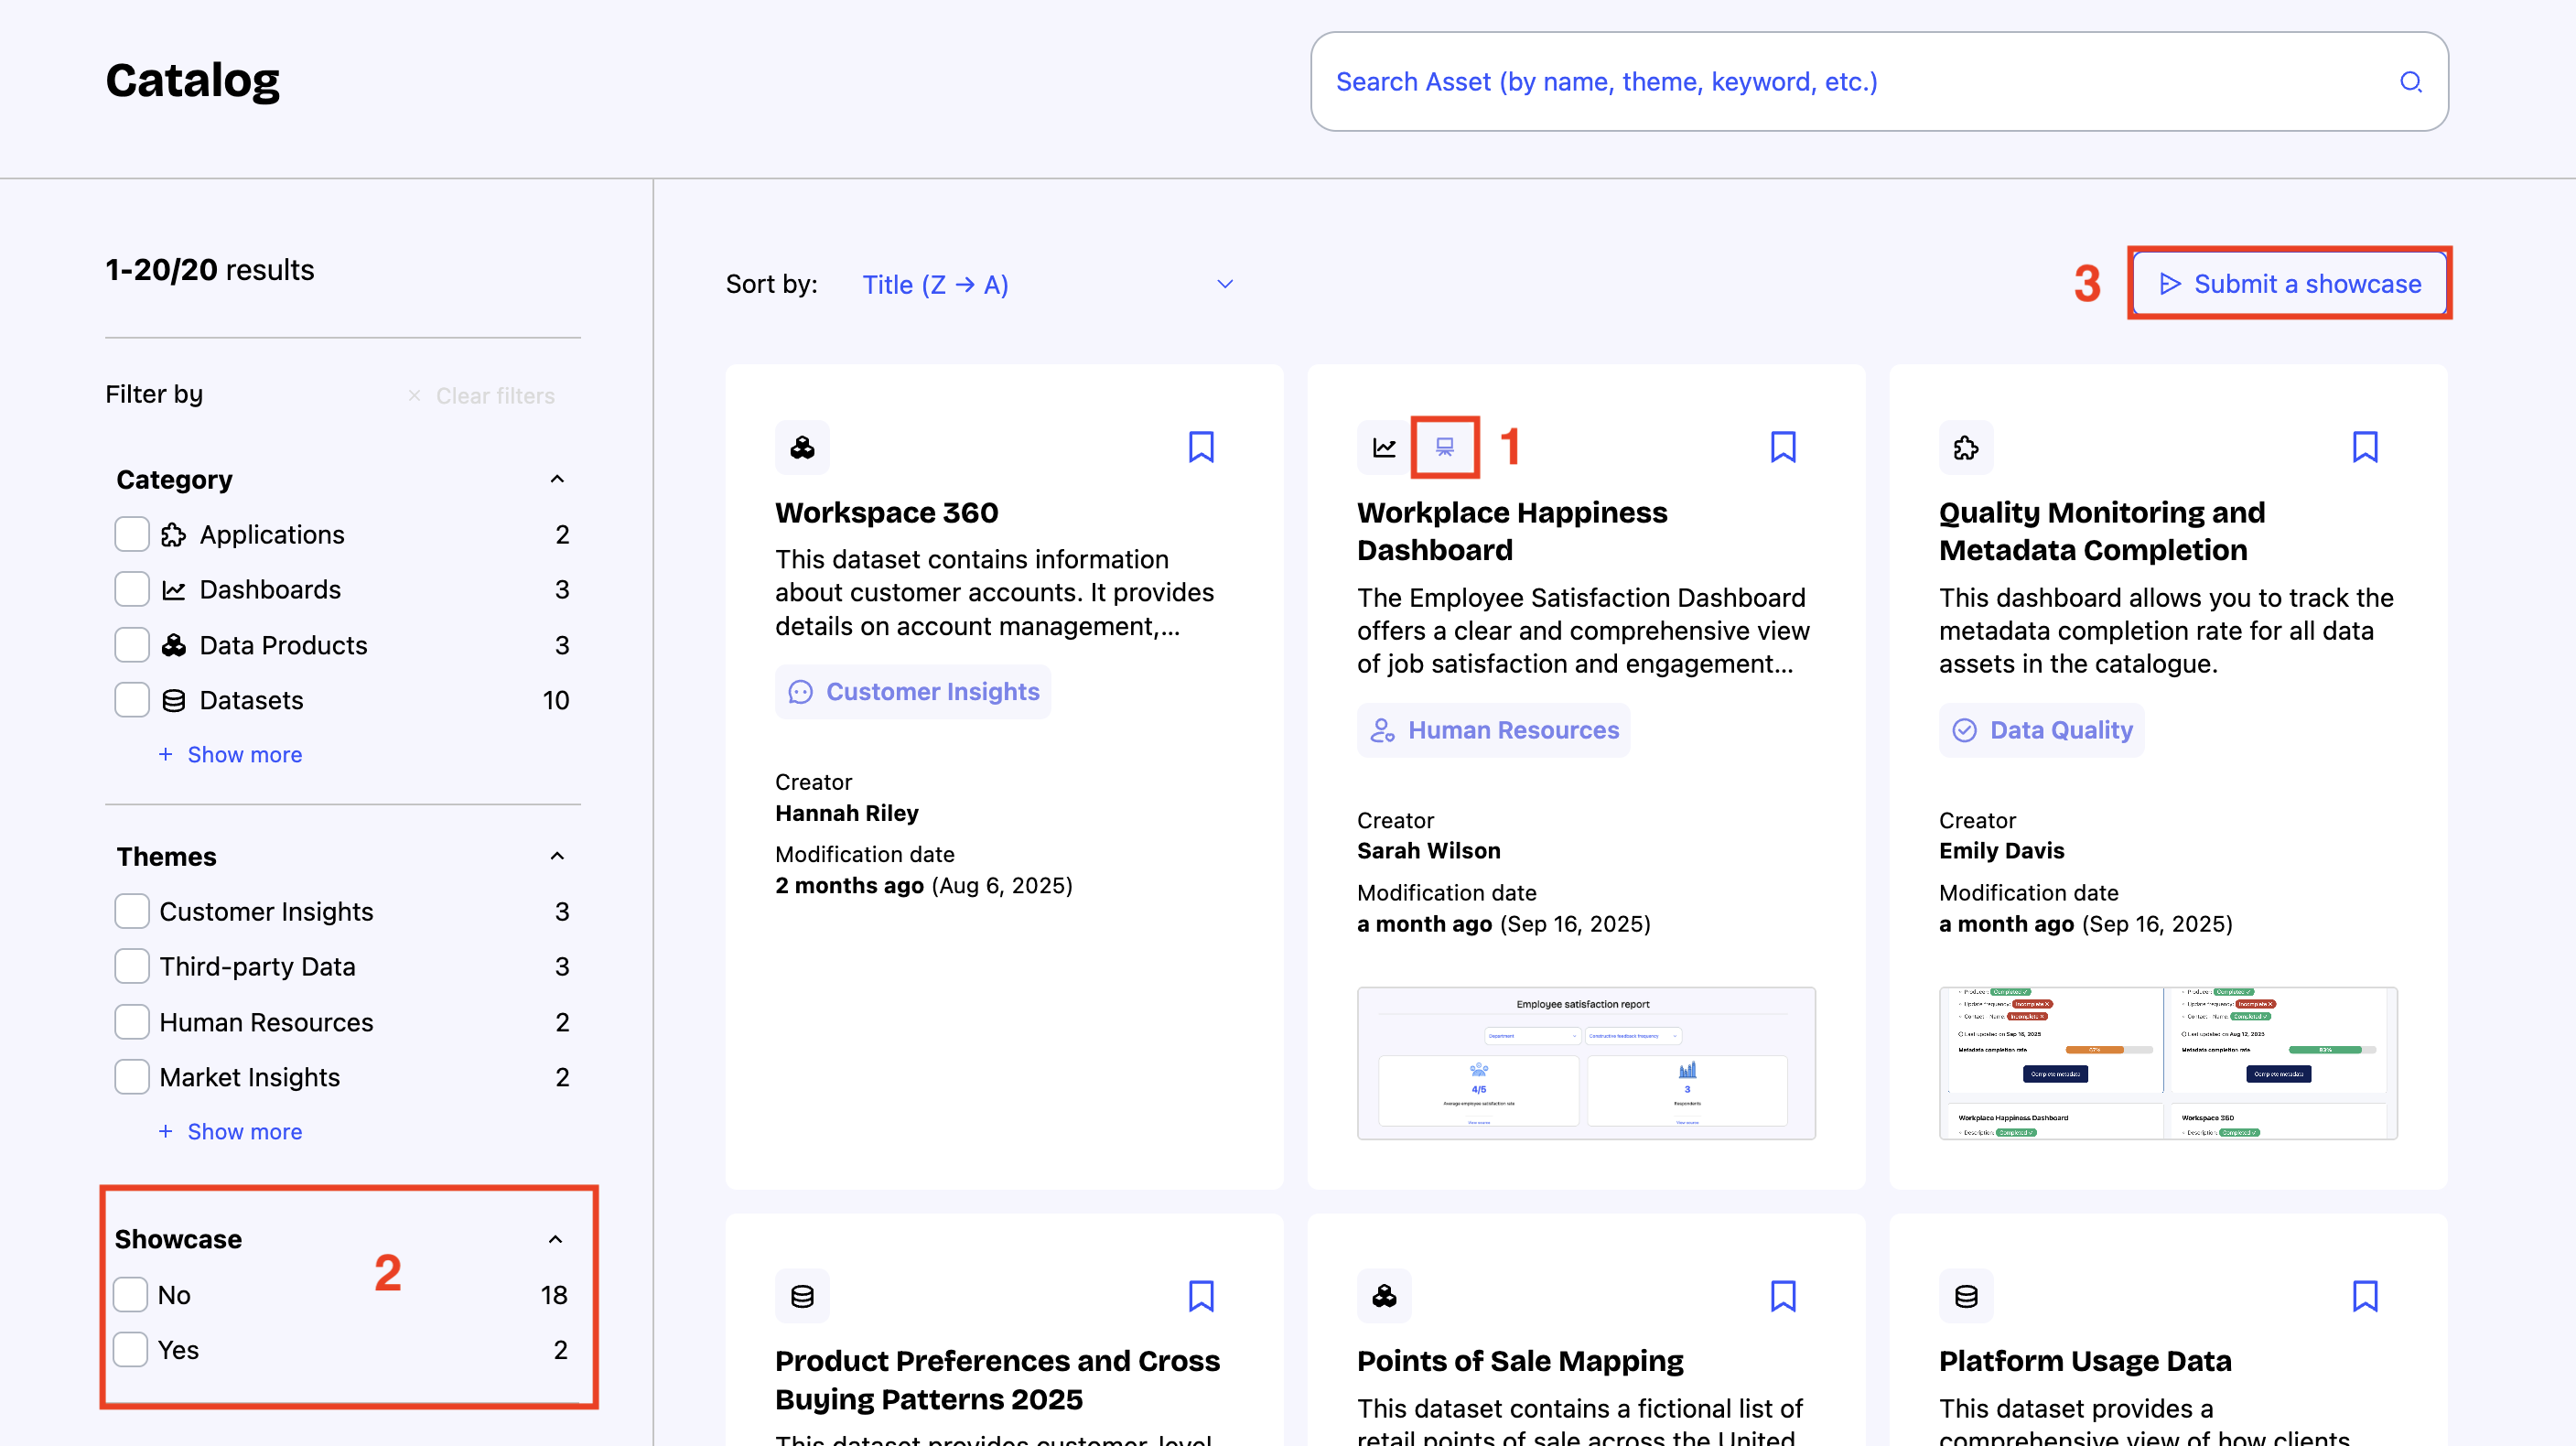Viewport: 2576px width, 1446px height.
Task: Check Customer Insights theme filter
Action: click(132, 911)
